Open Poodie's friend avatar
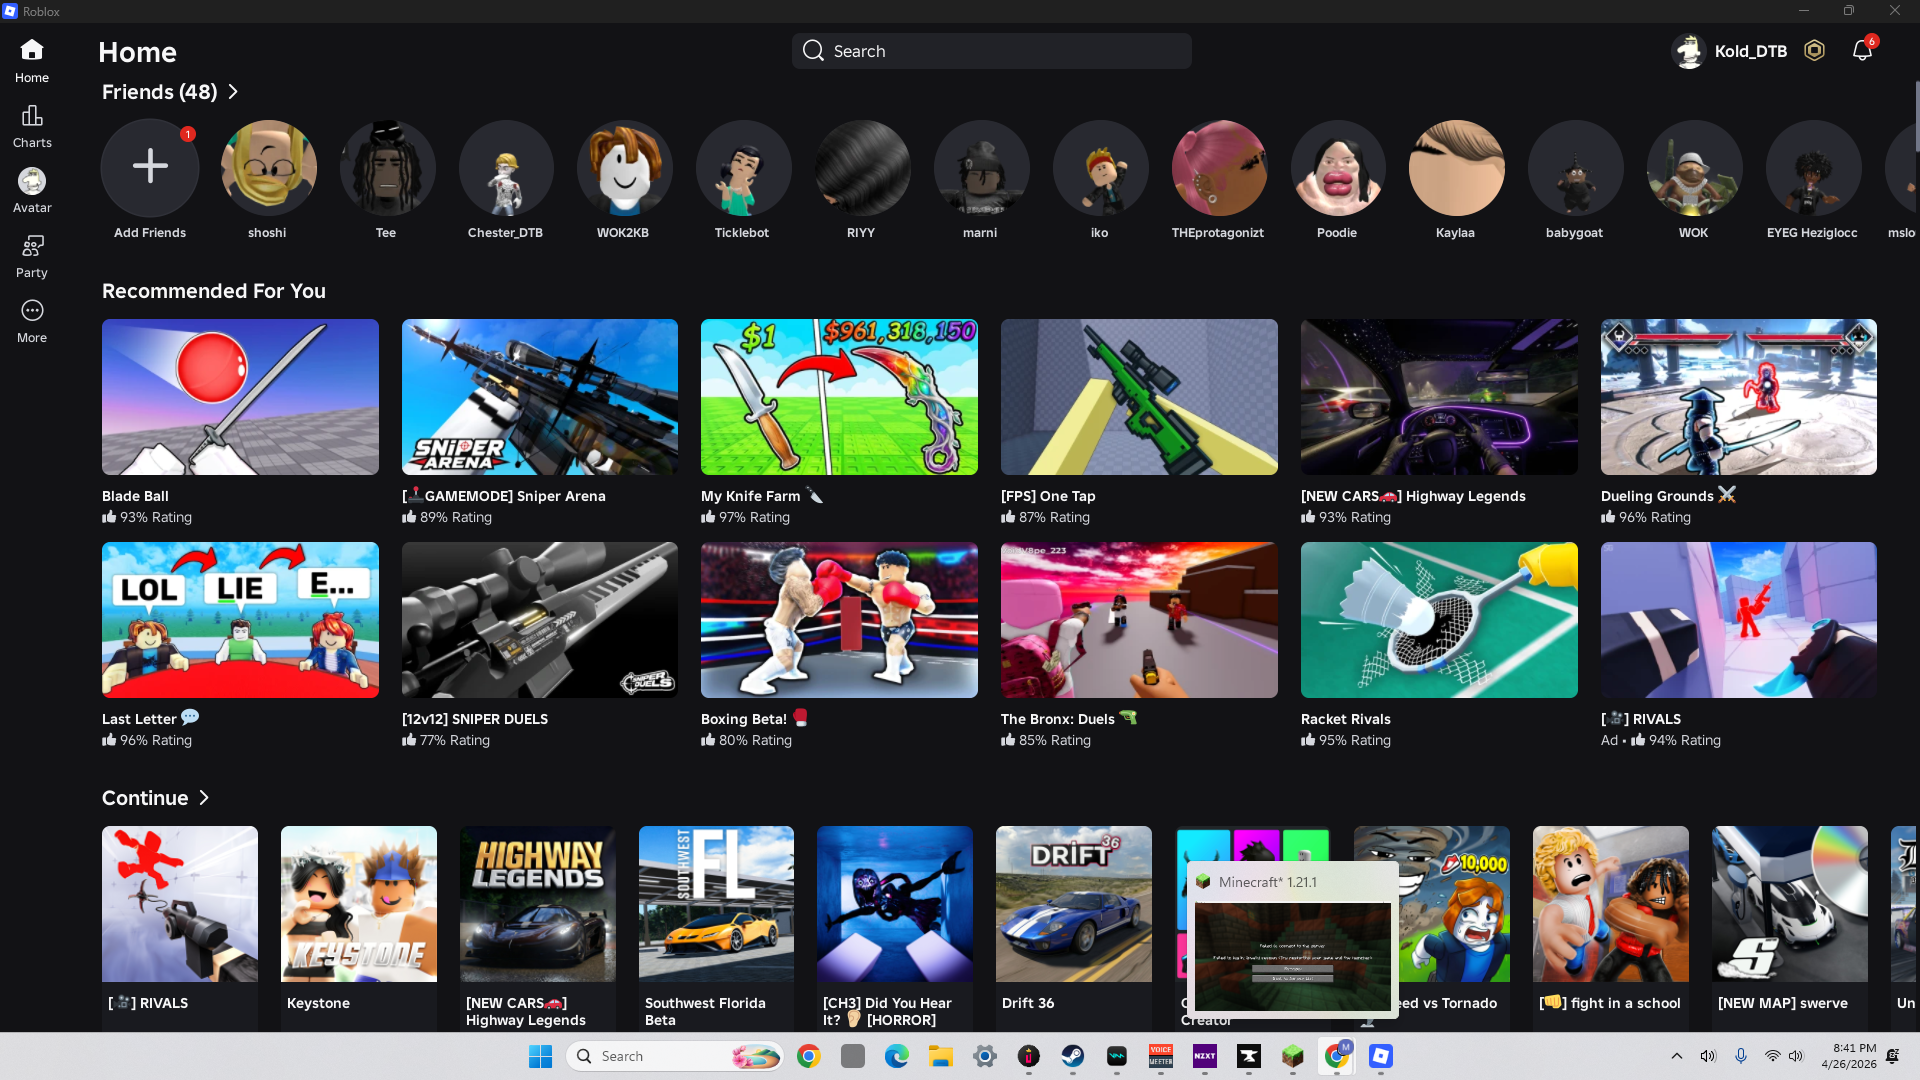Screen dimensions: 1920x1080 click(x=1338, y=167)
